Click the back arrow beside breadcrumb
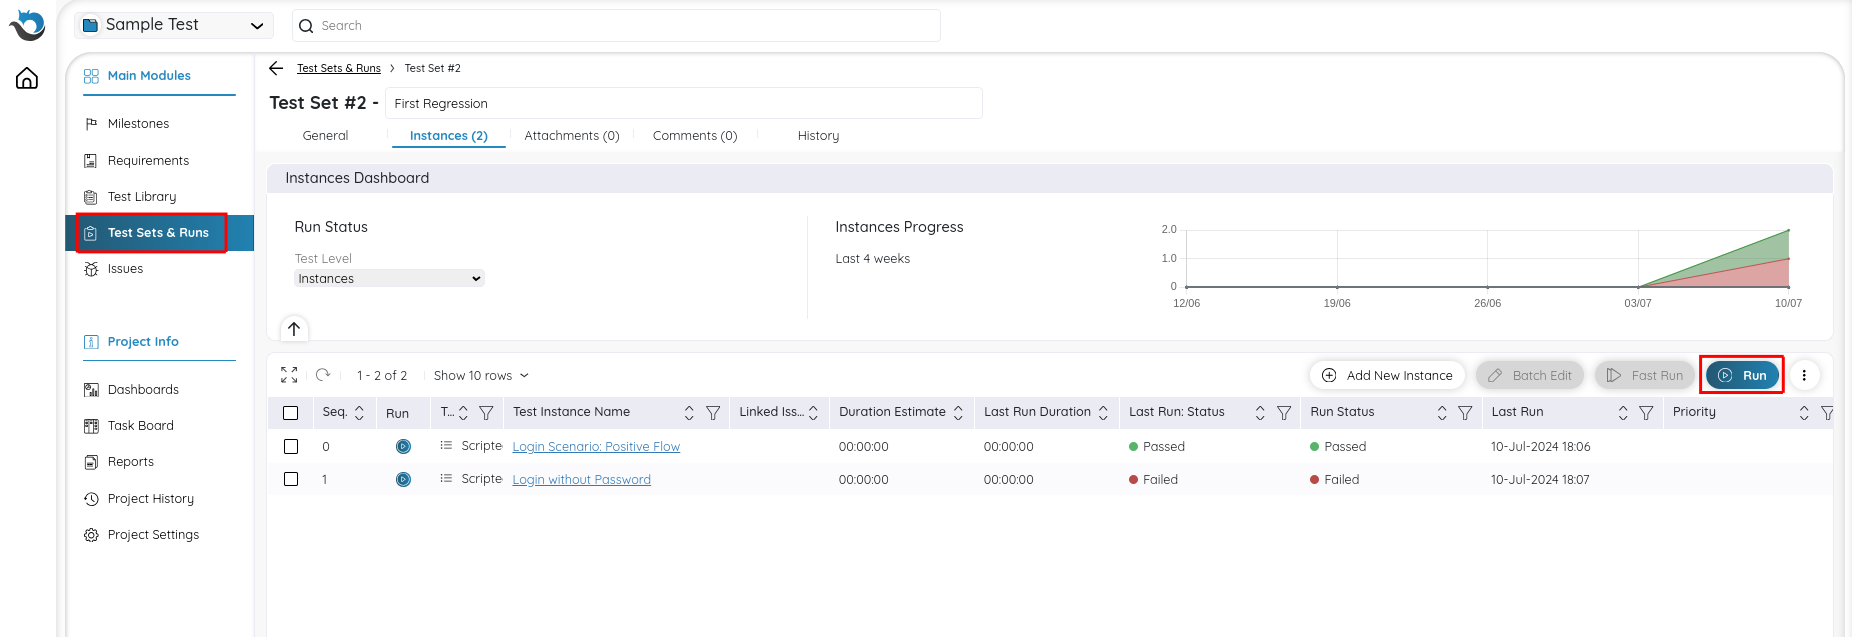The image size is (1852, 637). pos(276,68)
